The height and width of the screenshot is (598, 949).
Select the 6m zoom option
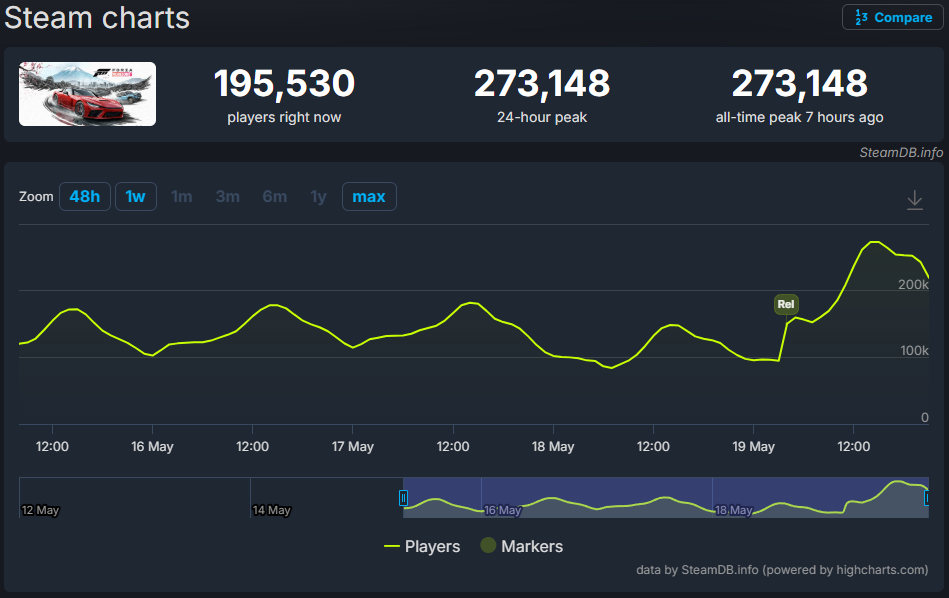275,197
